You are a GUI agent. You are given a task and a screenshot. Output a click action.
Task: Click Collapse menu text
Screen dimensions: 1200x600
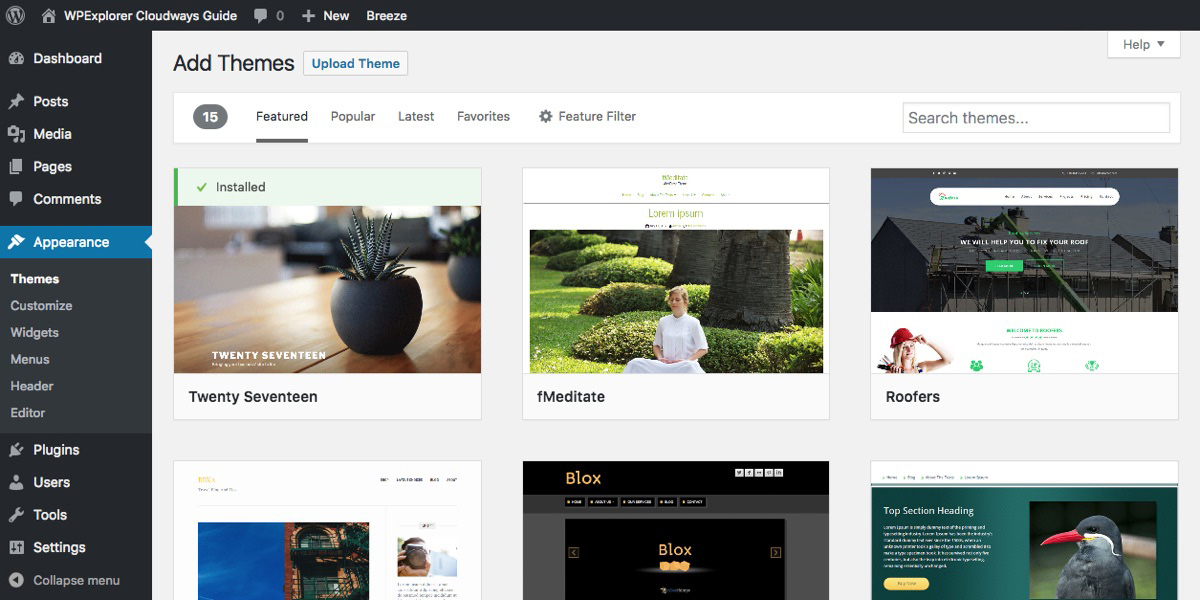pos(76,580)
